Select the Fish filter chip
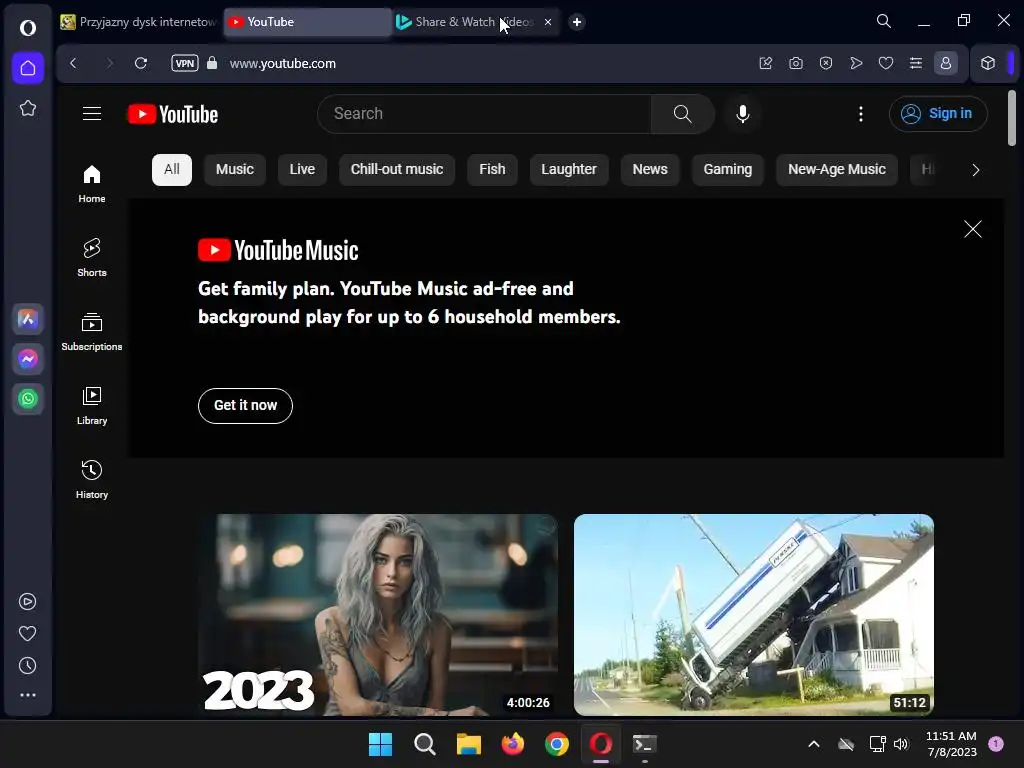 coord(492,170)
